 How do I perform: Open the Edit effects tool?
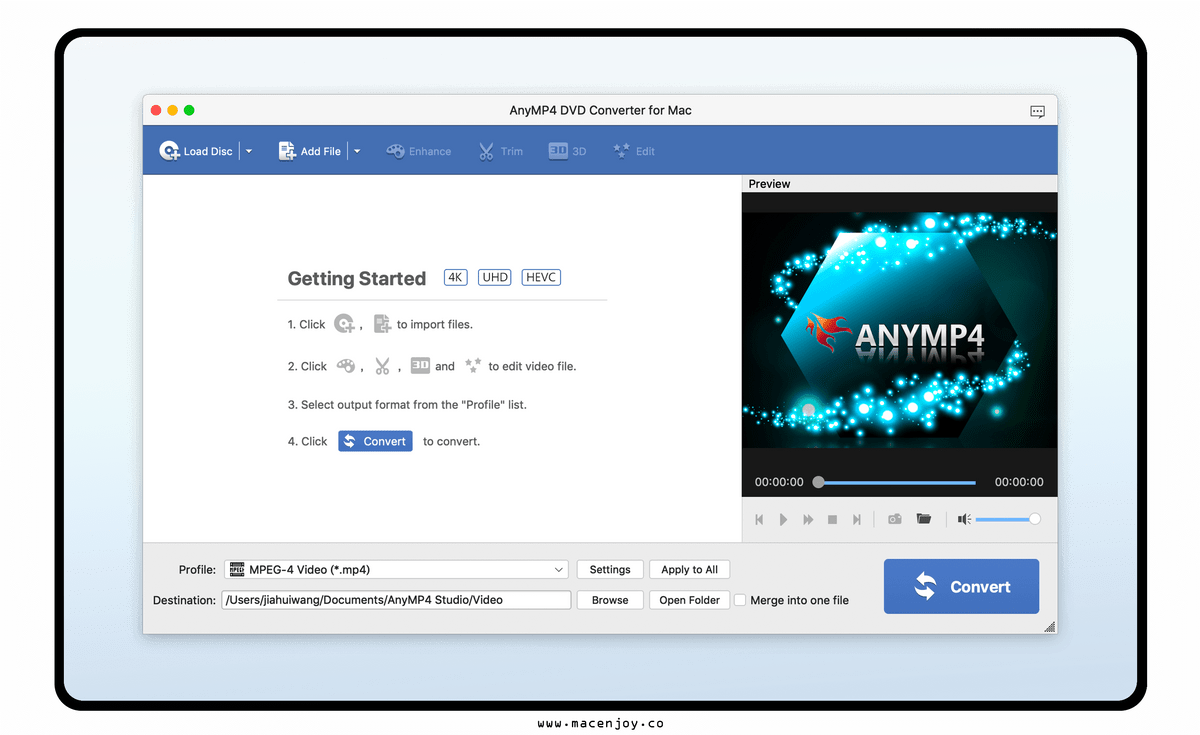click(x=634, y=151)
